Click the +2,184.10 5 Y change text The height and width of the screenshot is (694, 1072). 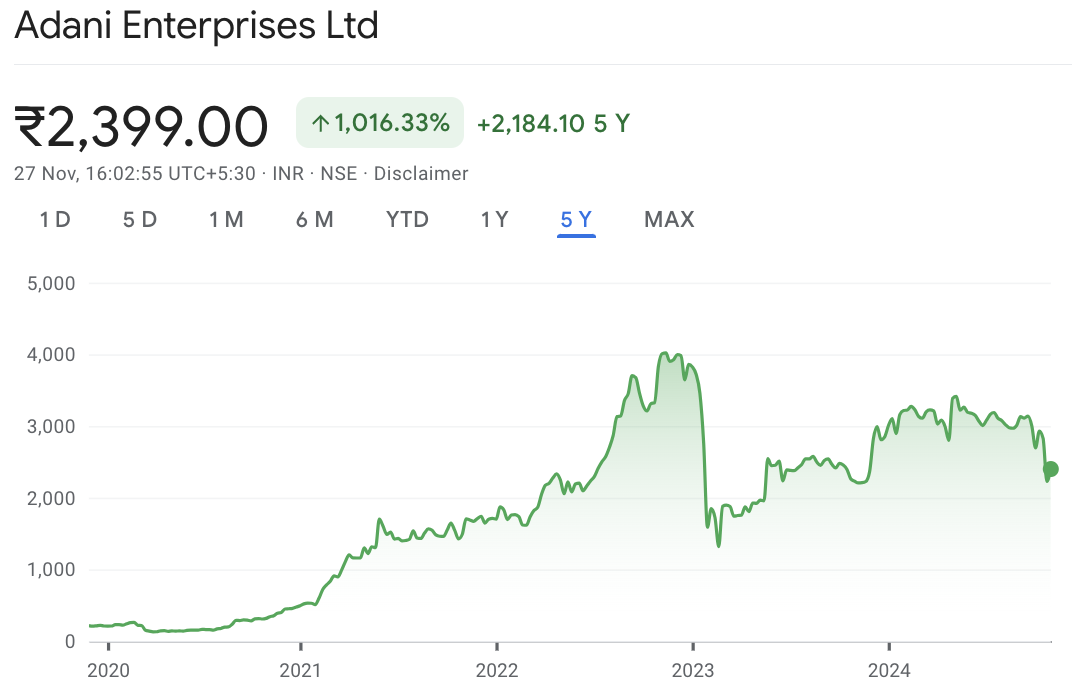[x=553, y=124]
